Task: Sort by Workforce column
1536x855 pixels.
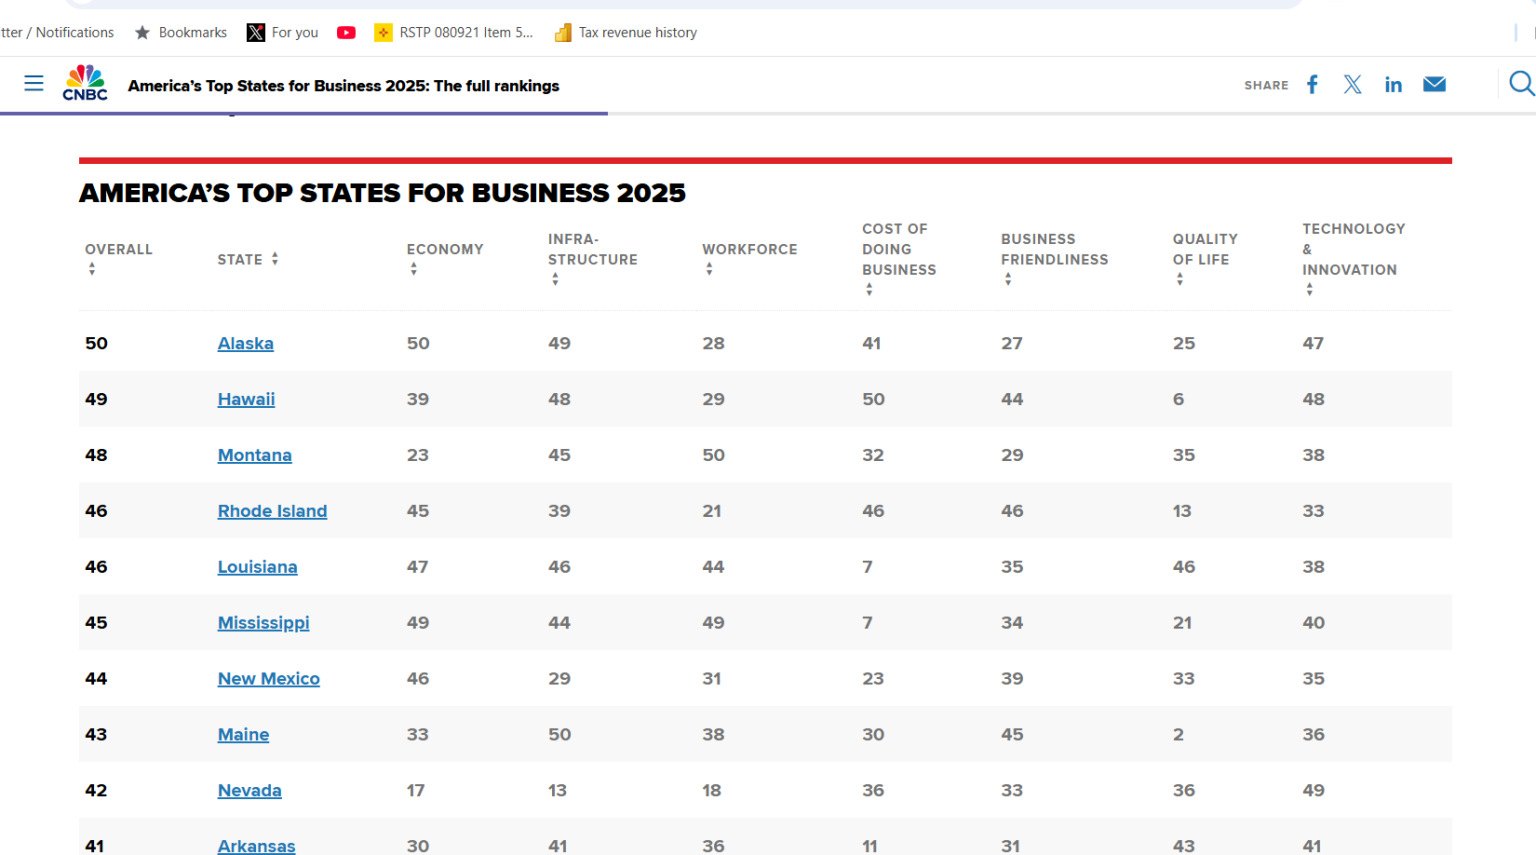Action: click(709, 269)
